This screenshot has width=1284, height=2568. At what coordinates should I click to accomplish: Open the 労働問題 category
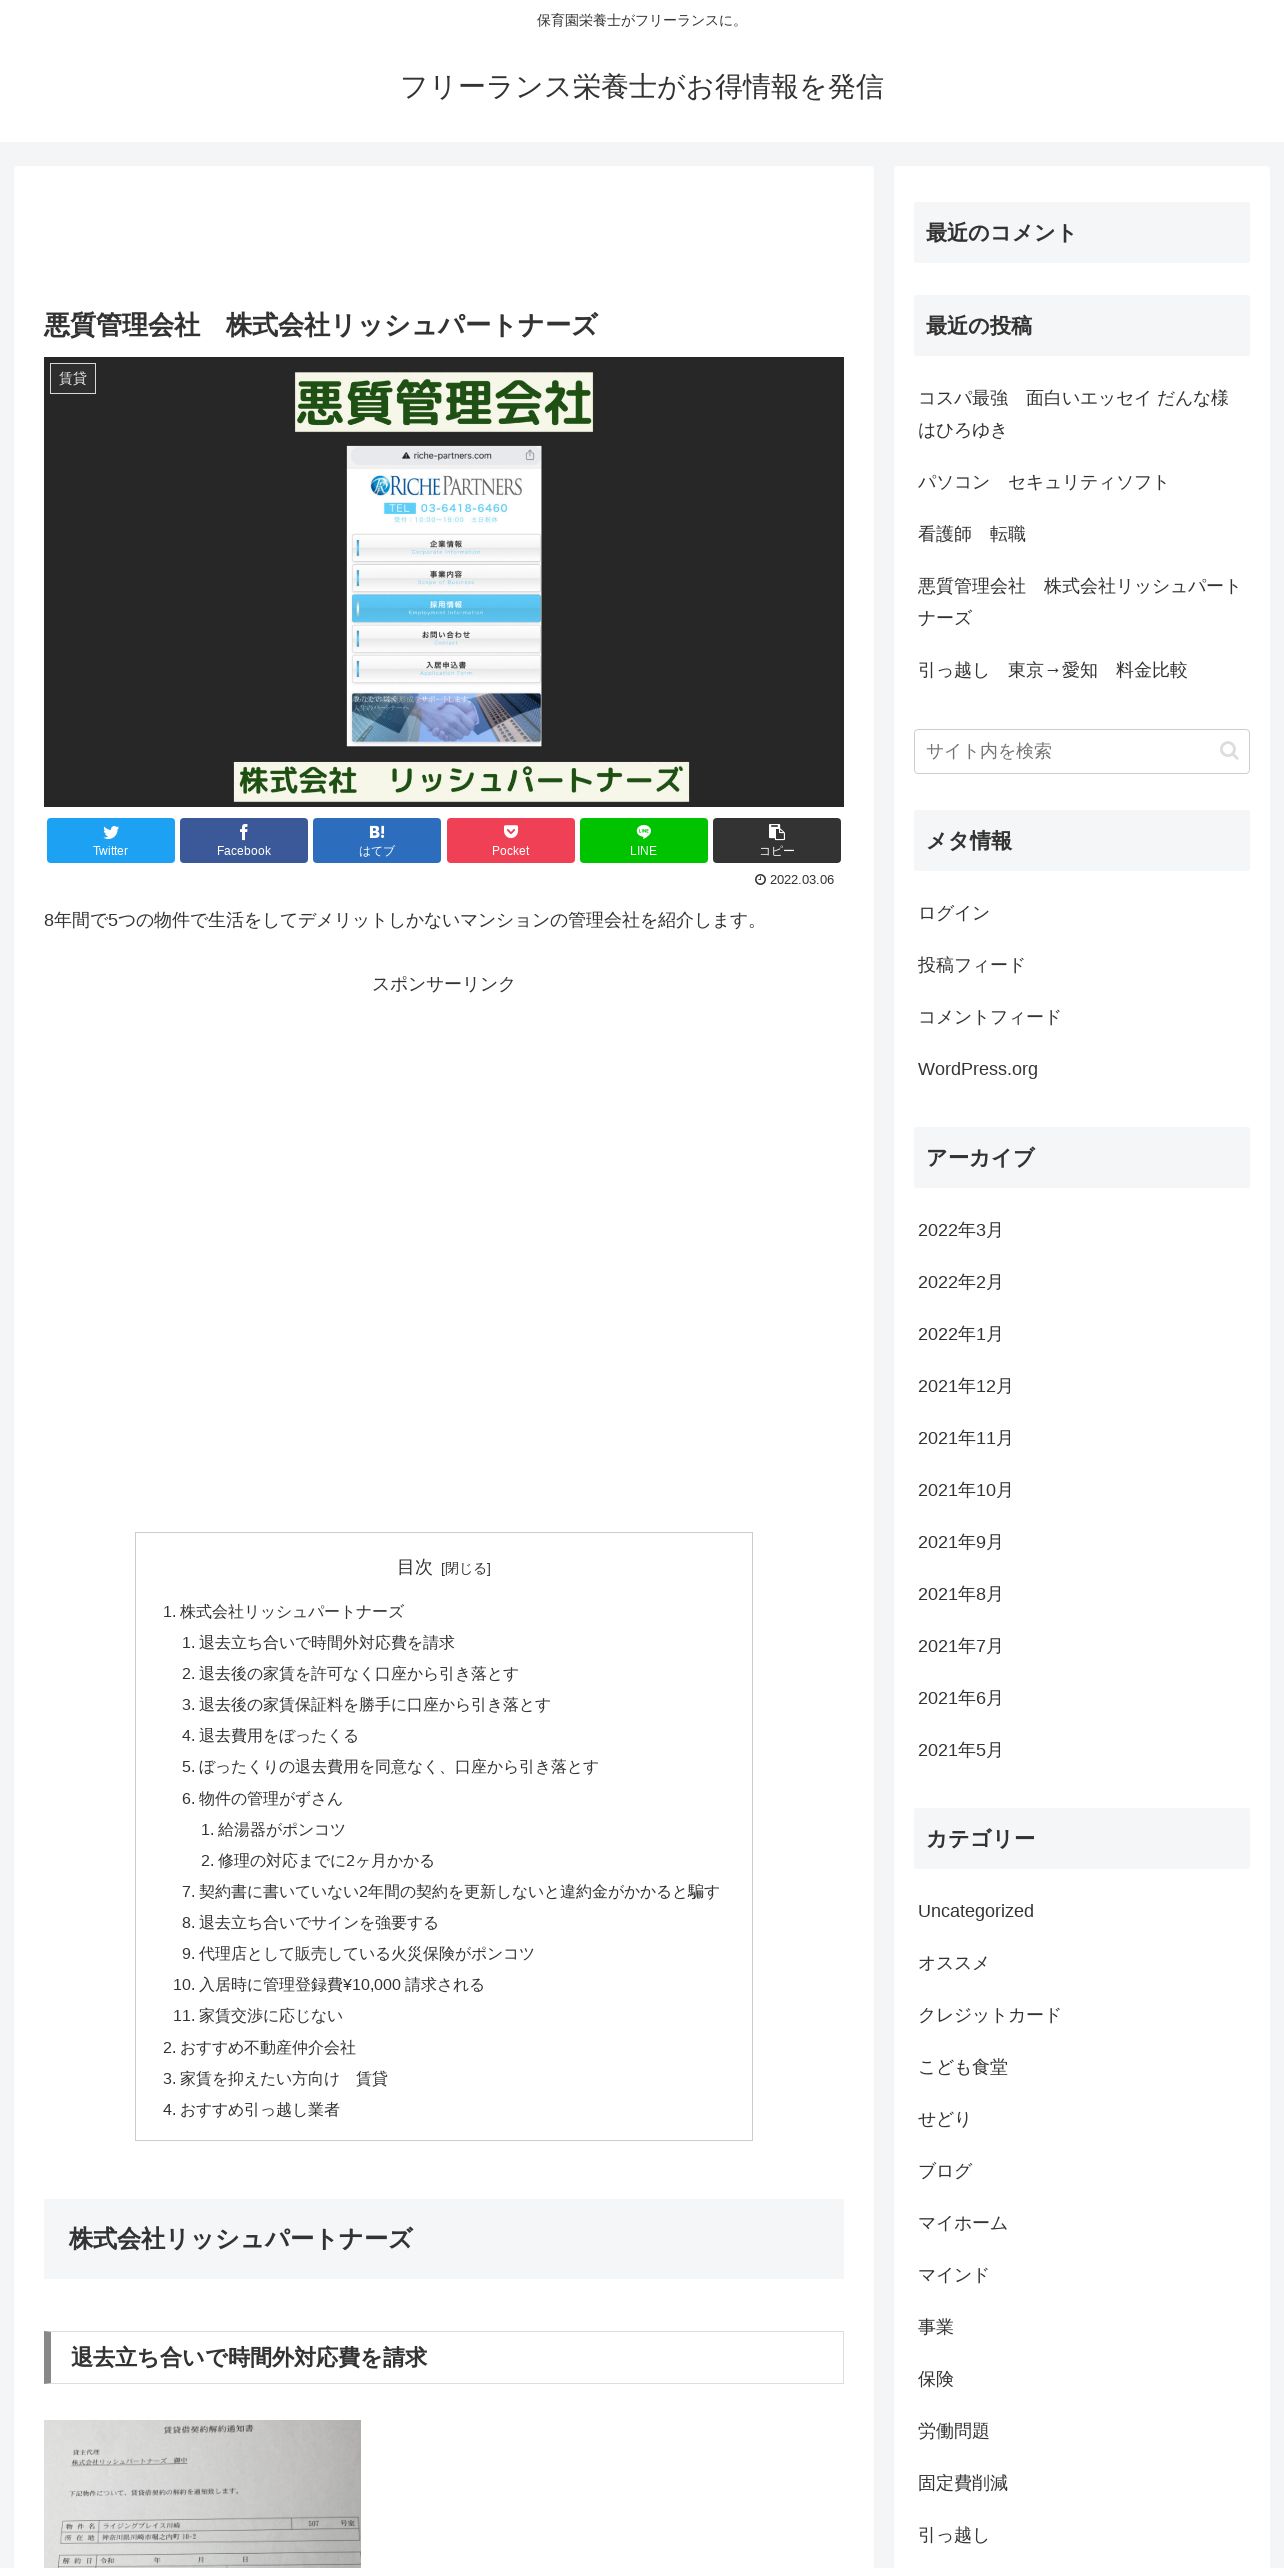[954, 2431]
